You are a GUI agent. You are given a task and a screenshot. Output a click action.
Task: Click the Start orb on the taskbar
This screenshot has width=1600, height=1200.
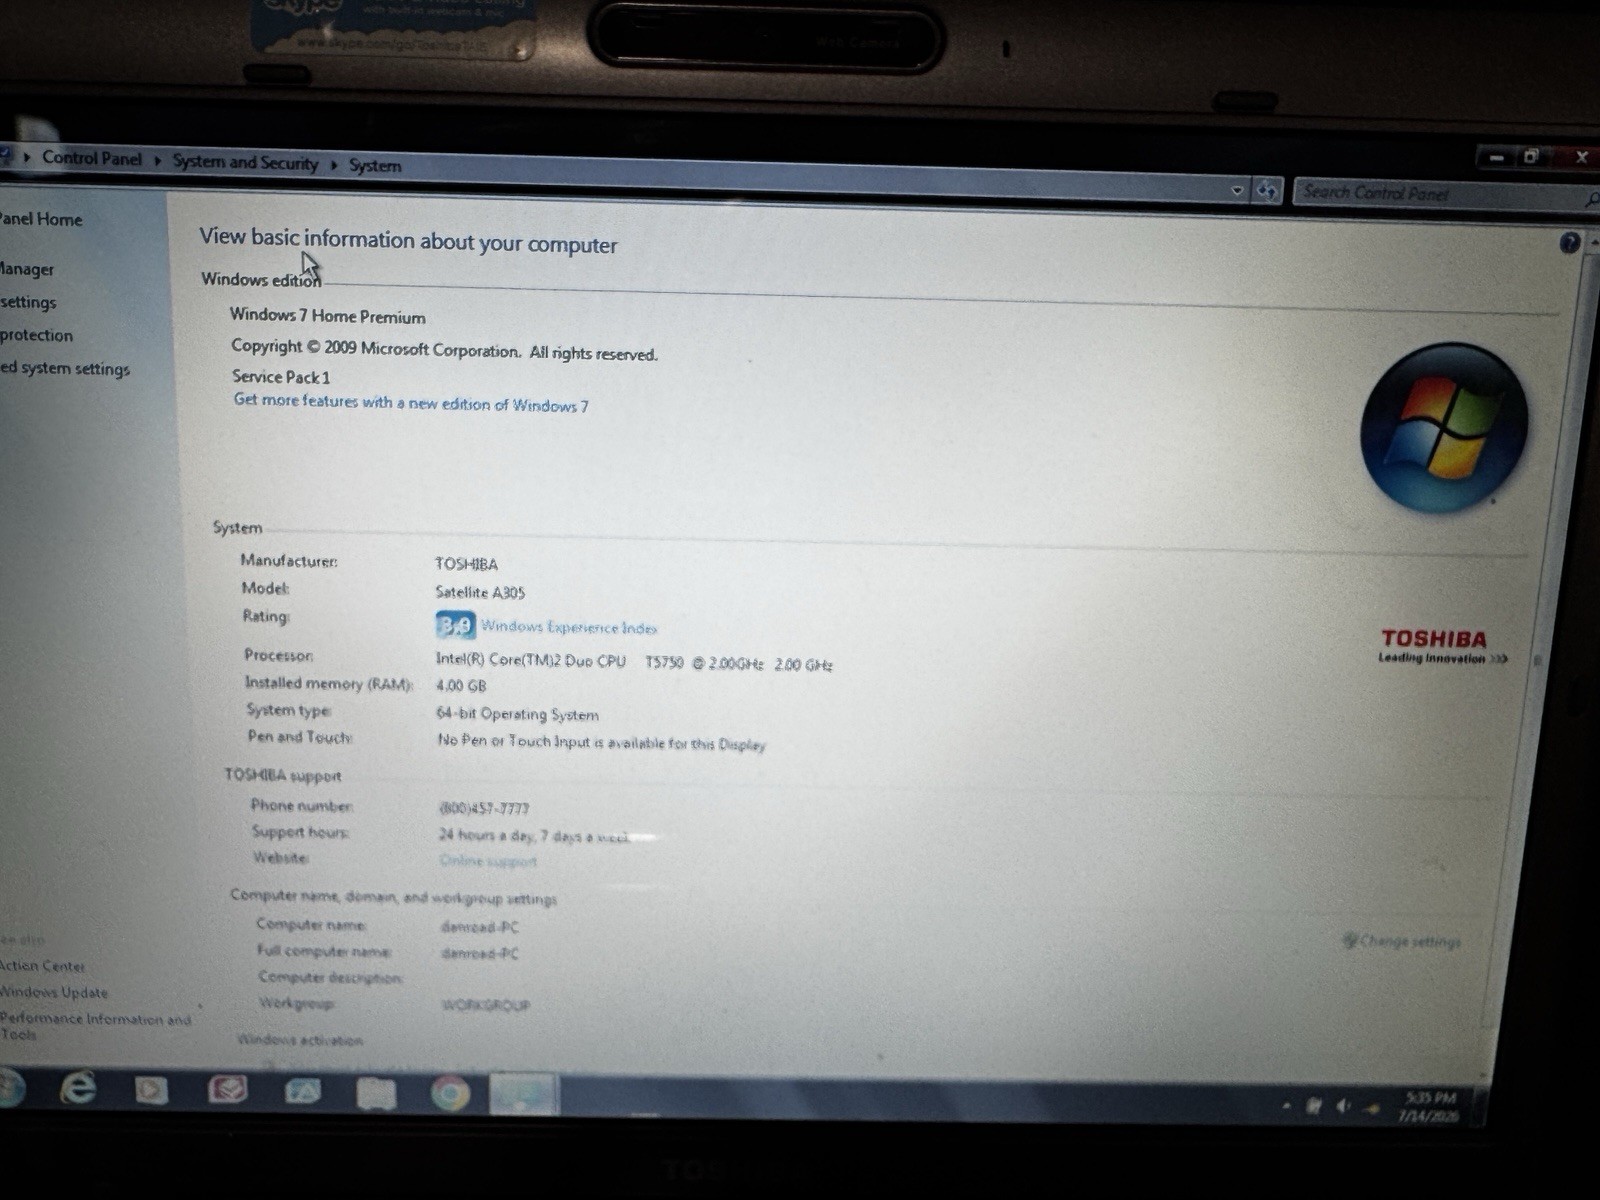pos(10,1087)
